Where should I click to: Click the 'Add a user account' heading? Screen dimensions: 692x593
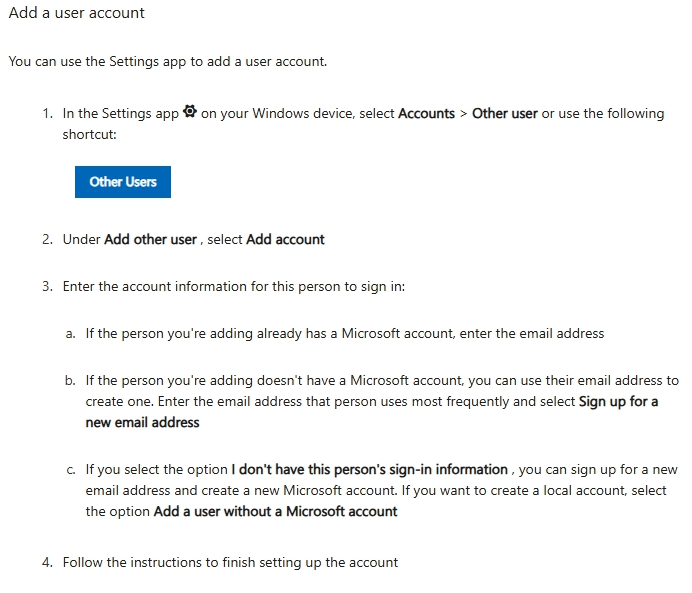coord(77,13)
